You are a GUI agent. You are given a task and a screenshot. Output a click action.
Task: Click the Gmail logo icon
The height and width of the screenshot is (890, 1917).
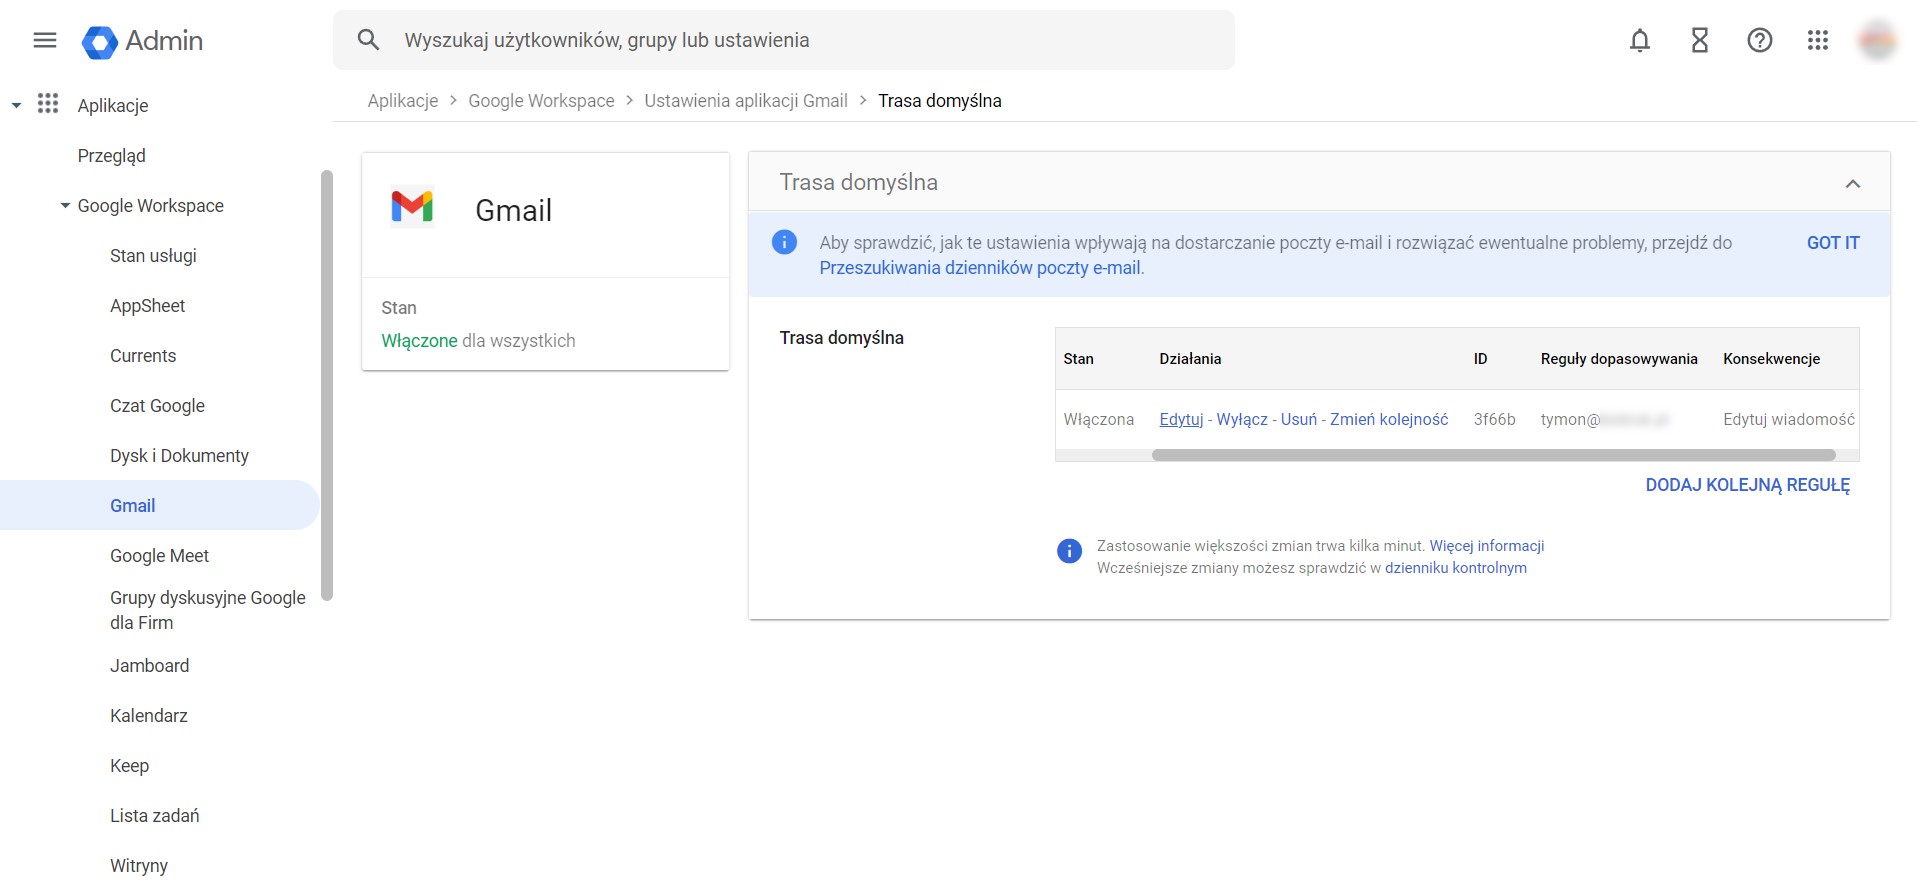coord(412,207)
